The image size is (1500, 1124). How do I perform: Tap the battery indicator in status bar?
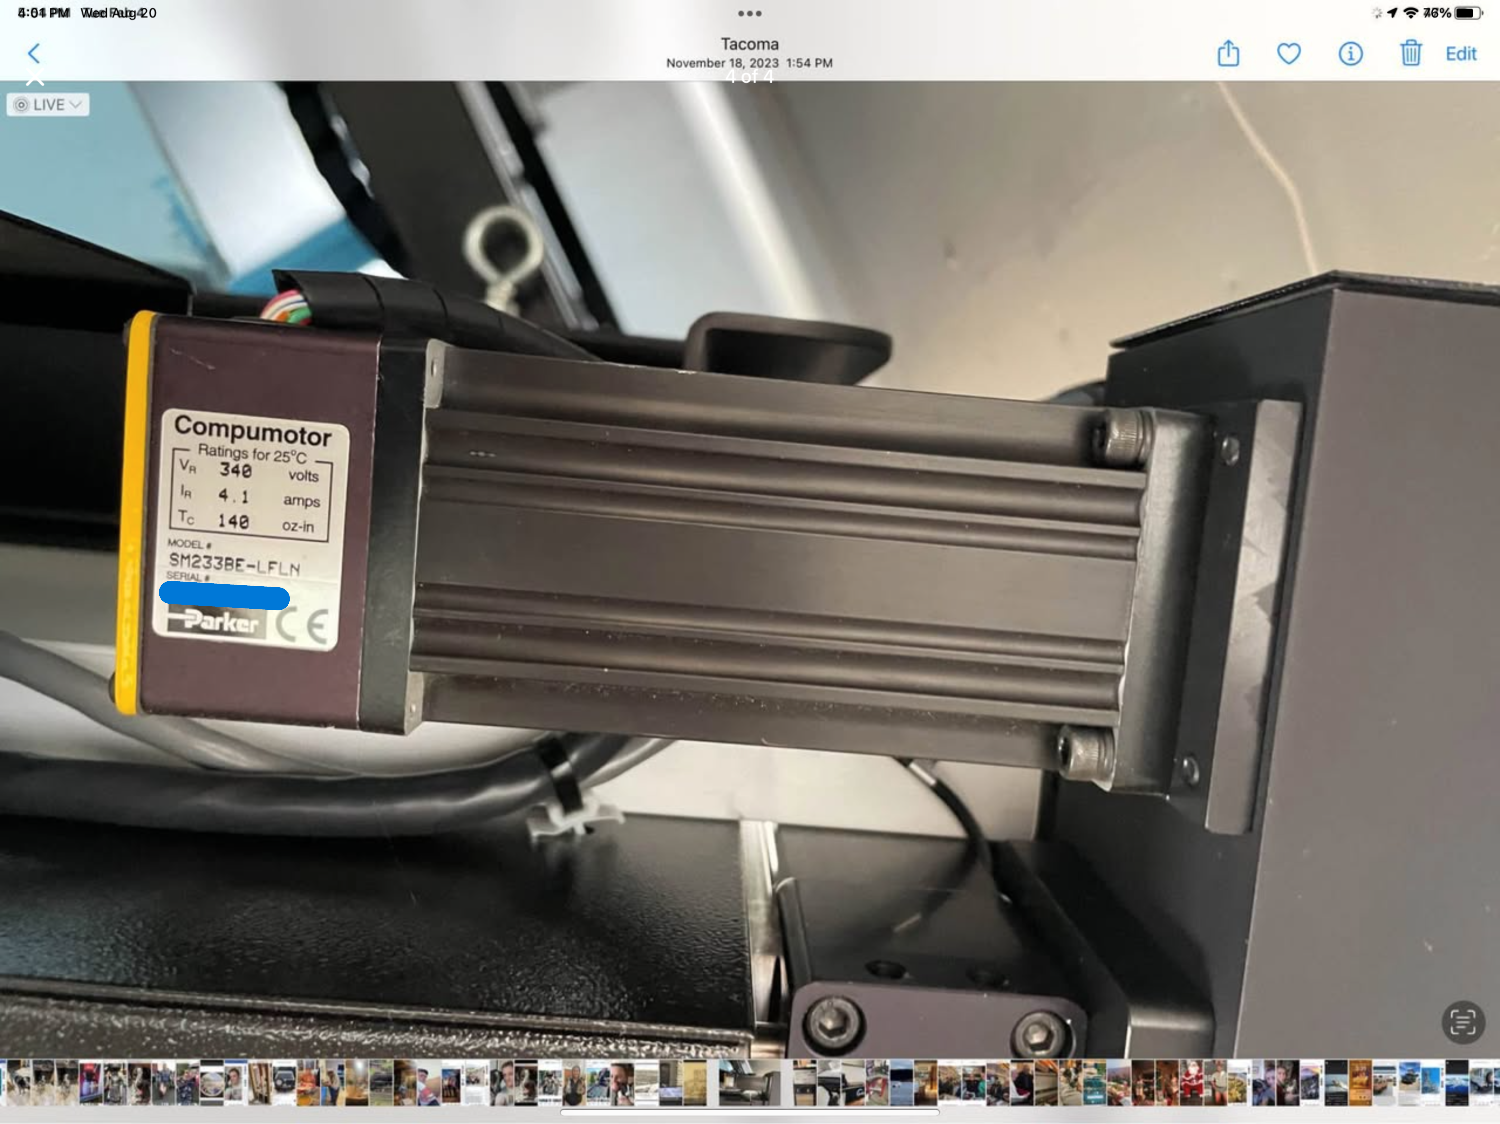click(x=1469, y=13)
